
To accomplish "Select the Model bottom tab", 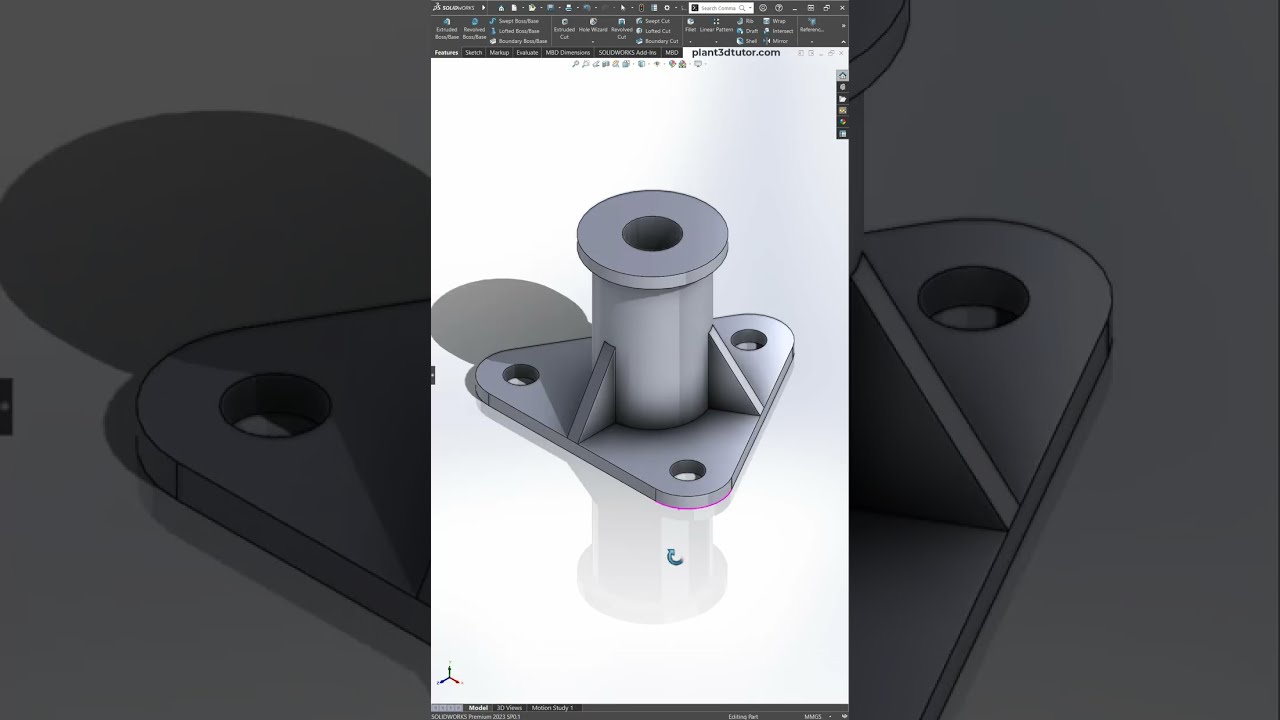I will click(x=478, y=707).
